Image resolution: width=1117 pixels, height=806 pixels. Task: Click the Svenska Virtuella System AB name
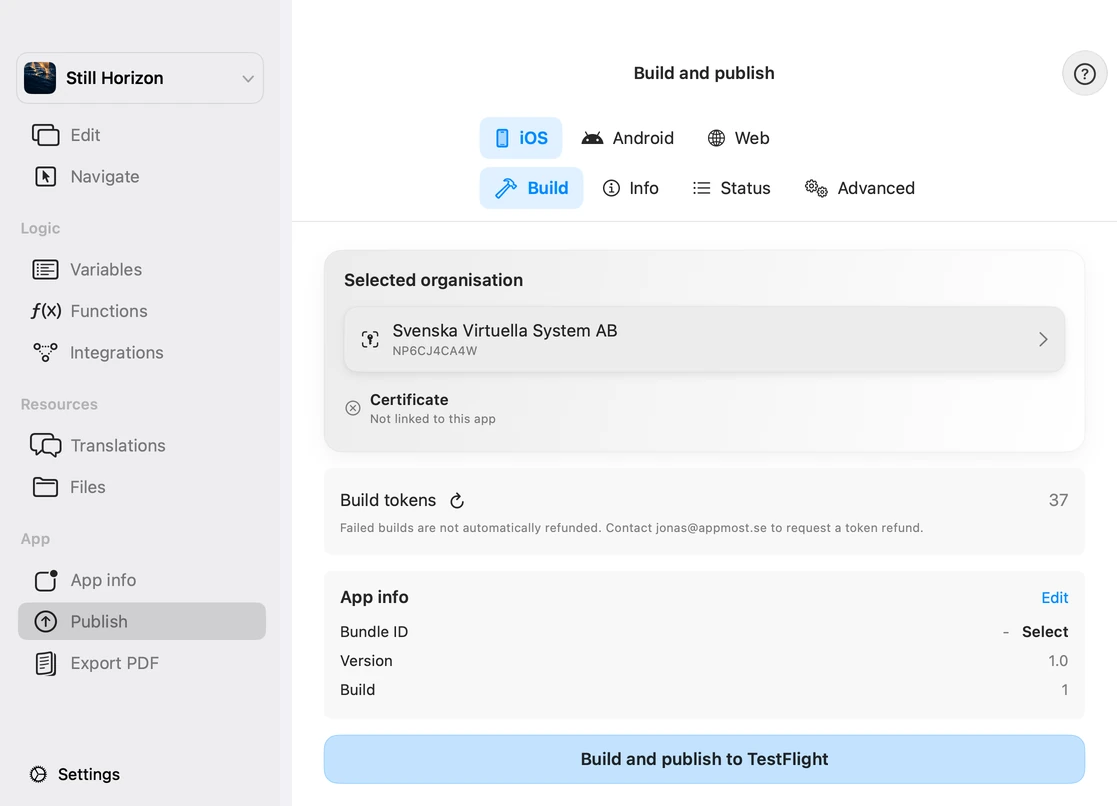pos(504,331)
